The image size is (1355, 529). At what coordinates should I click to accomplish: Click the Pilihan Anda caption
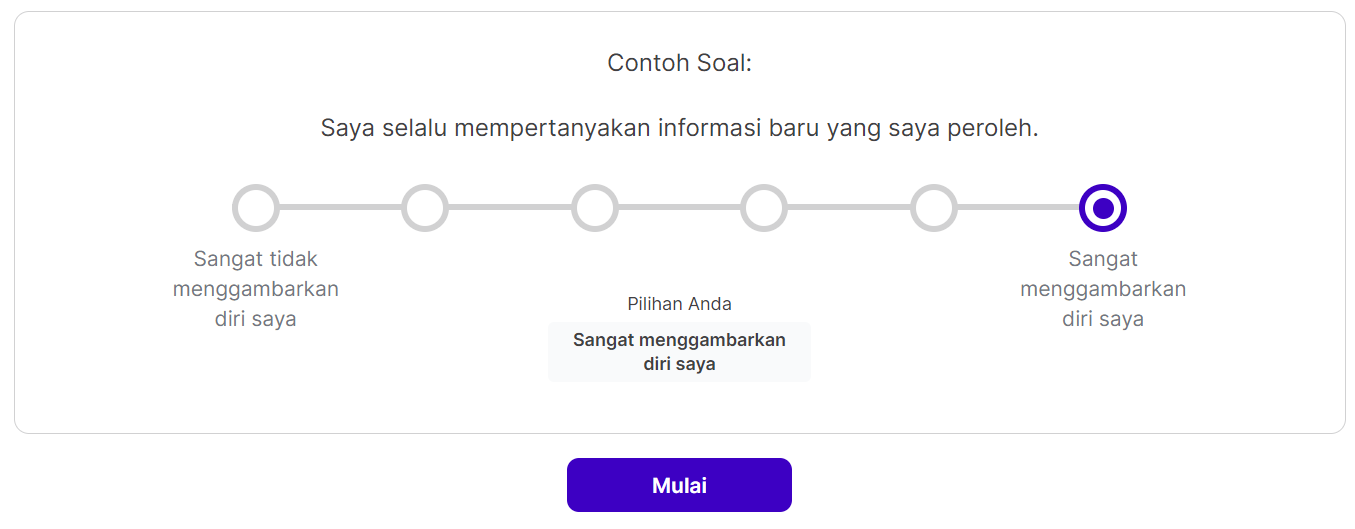[x=679, y=304]
